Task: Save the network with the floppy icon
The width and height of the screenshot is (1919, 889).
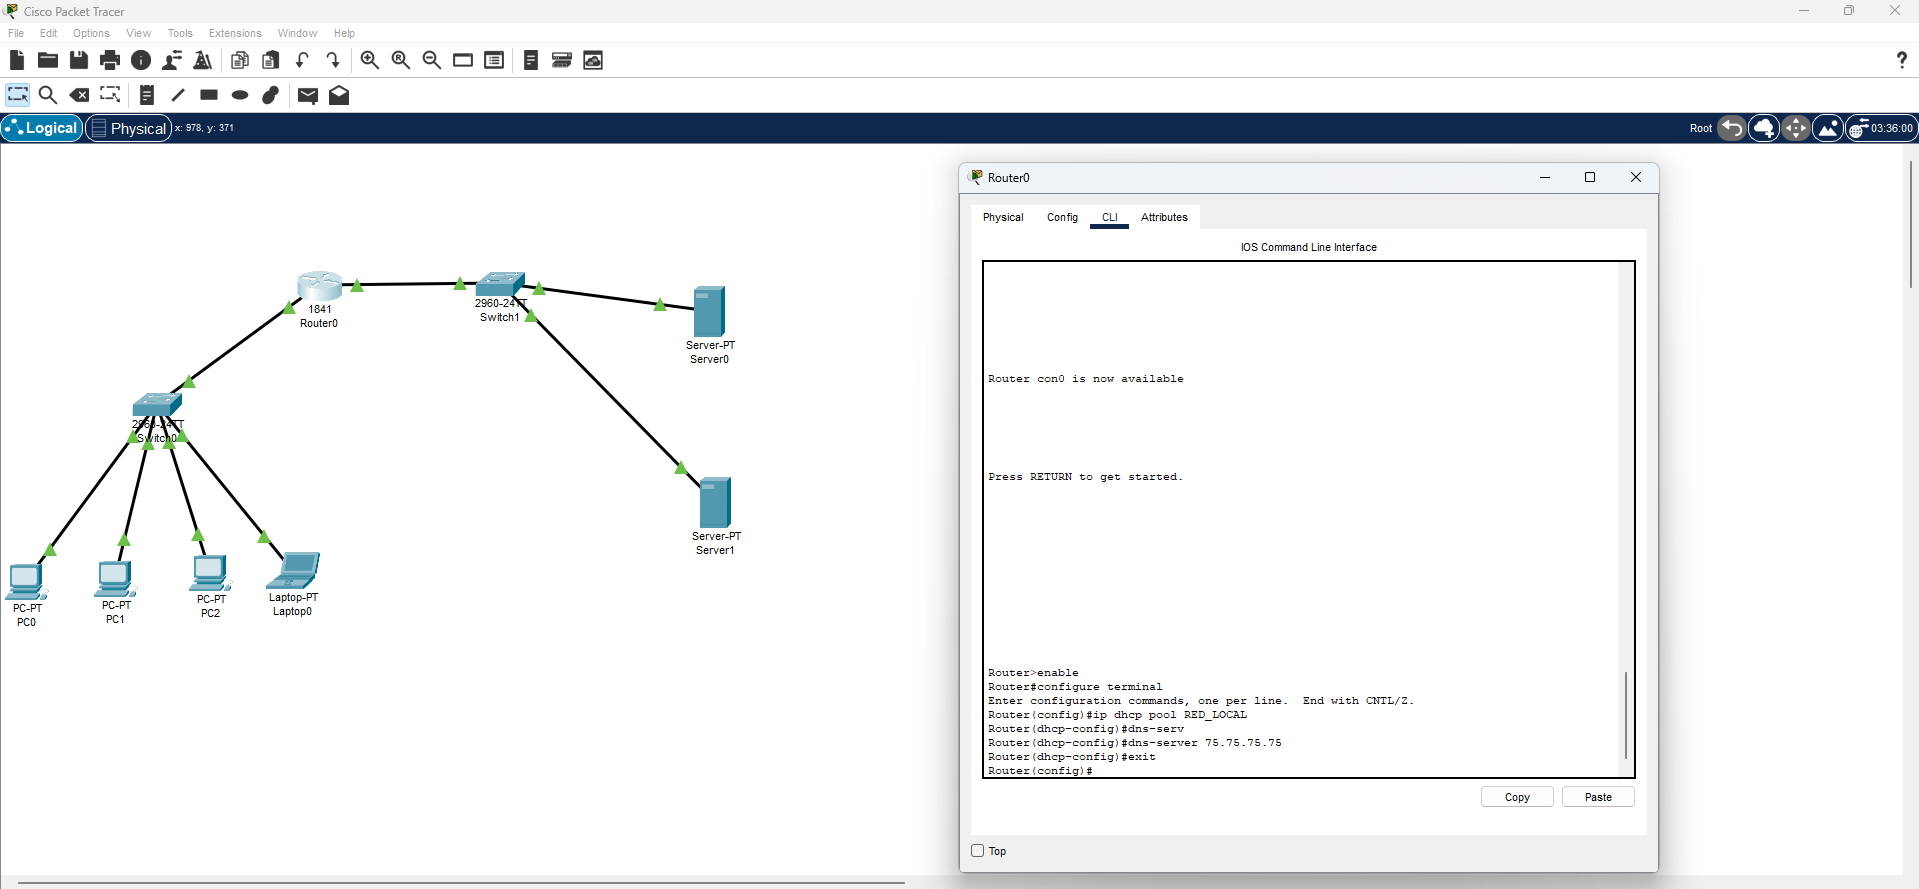Action: click(79, 60)
